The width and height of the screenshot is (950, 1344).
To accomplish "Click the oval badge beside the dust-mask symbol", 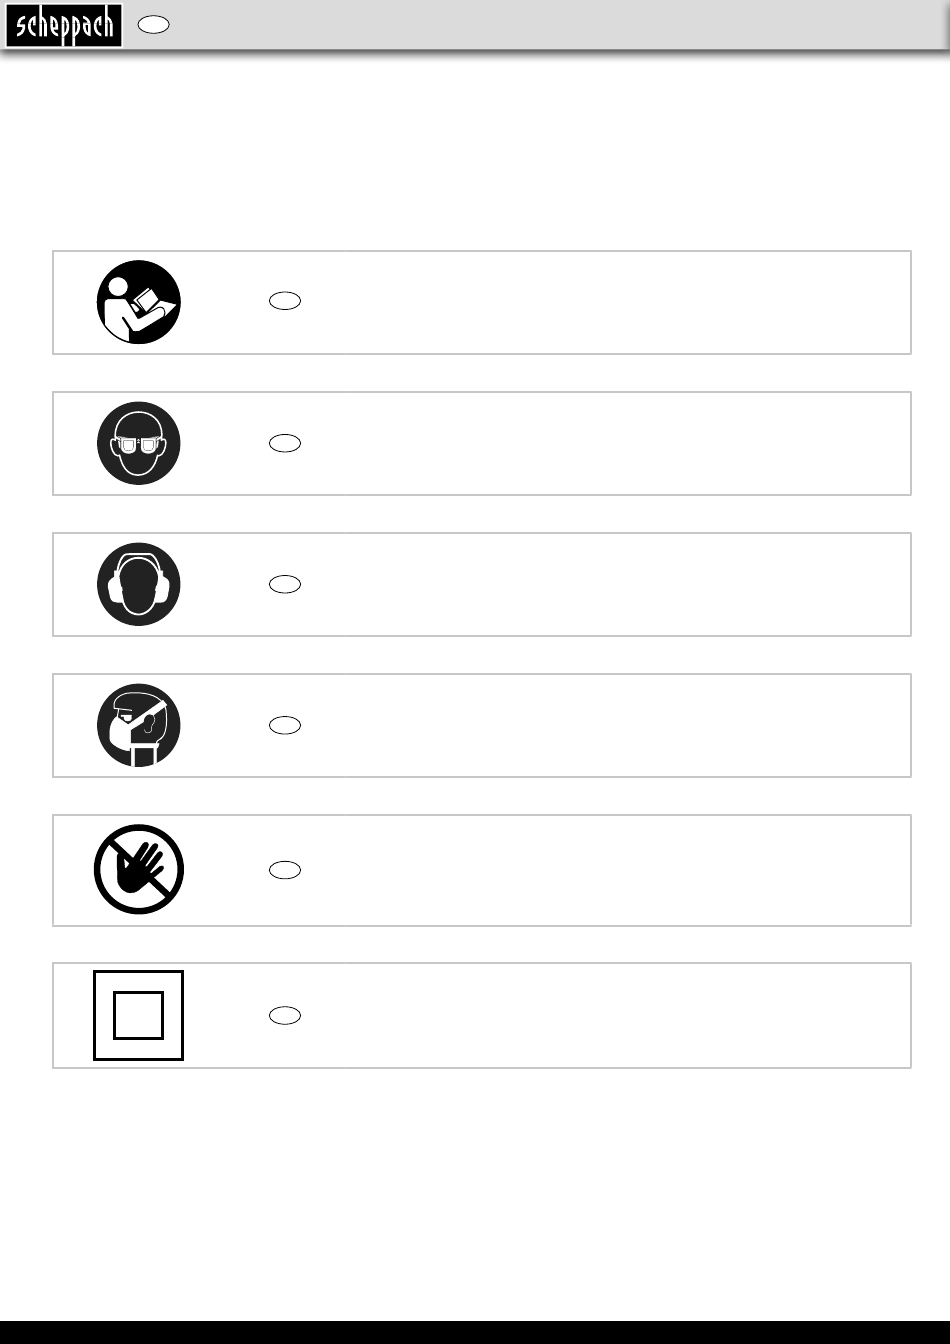I will coord(285,725).
